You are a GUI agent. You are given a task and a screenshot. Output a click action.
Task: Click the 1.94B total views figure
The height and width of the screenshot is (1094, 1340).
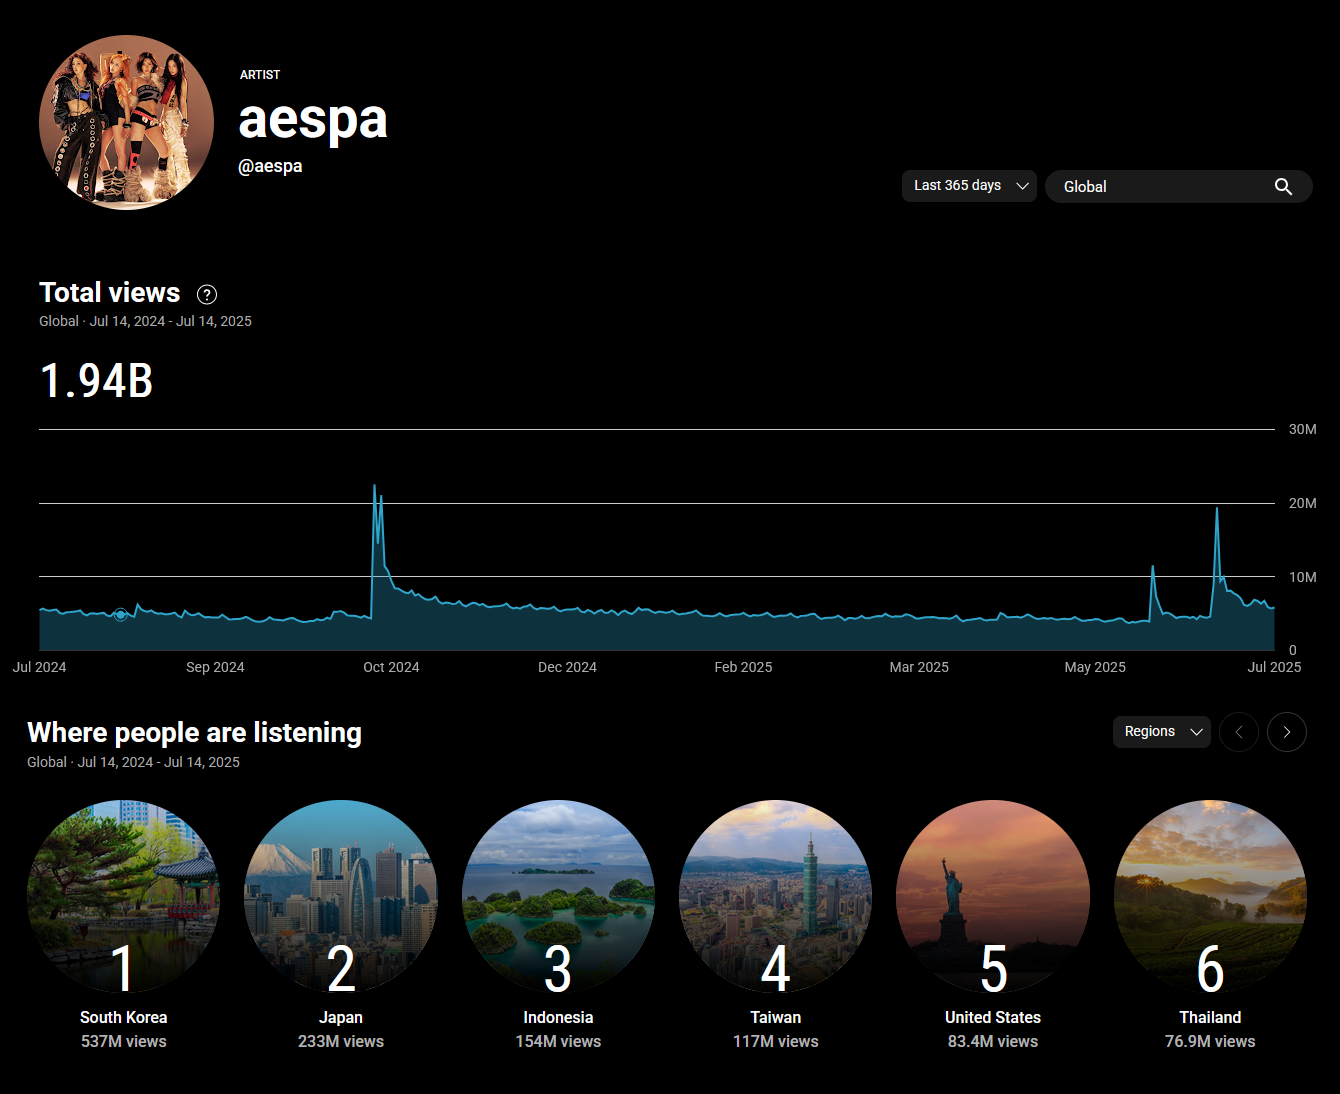tap(96, 381)
